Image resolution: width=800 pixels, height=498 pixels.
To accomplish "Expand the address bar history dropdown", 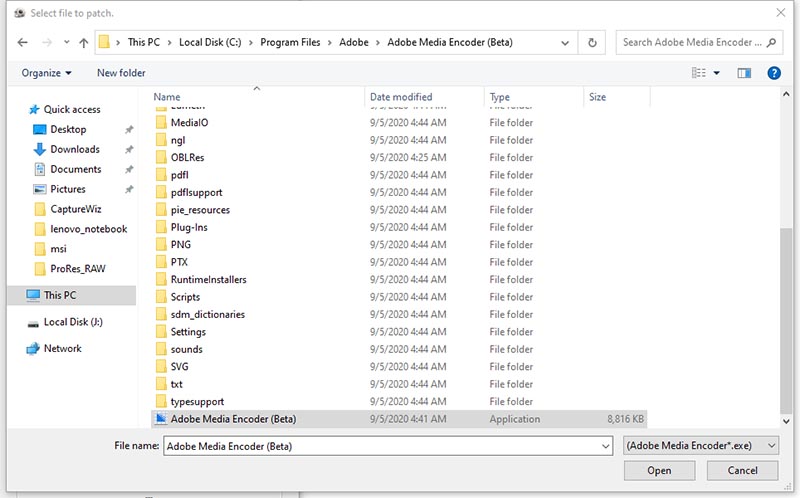I will tap(565, 43).
